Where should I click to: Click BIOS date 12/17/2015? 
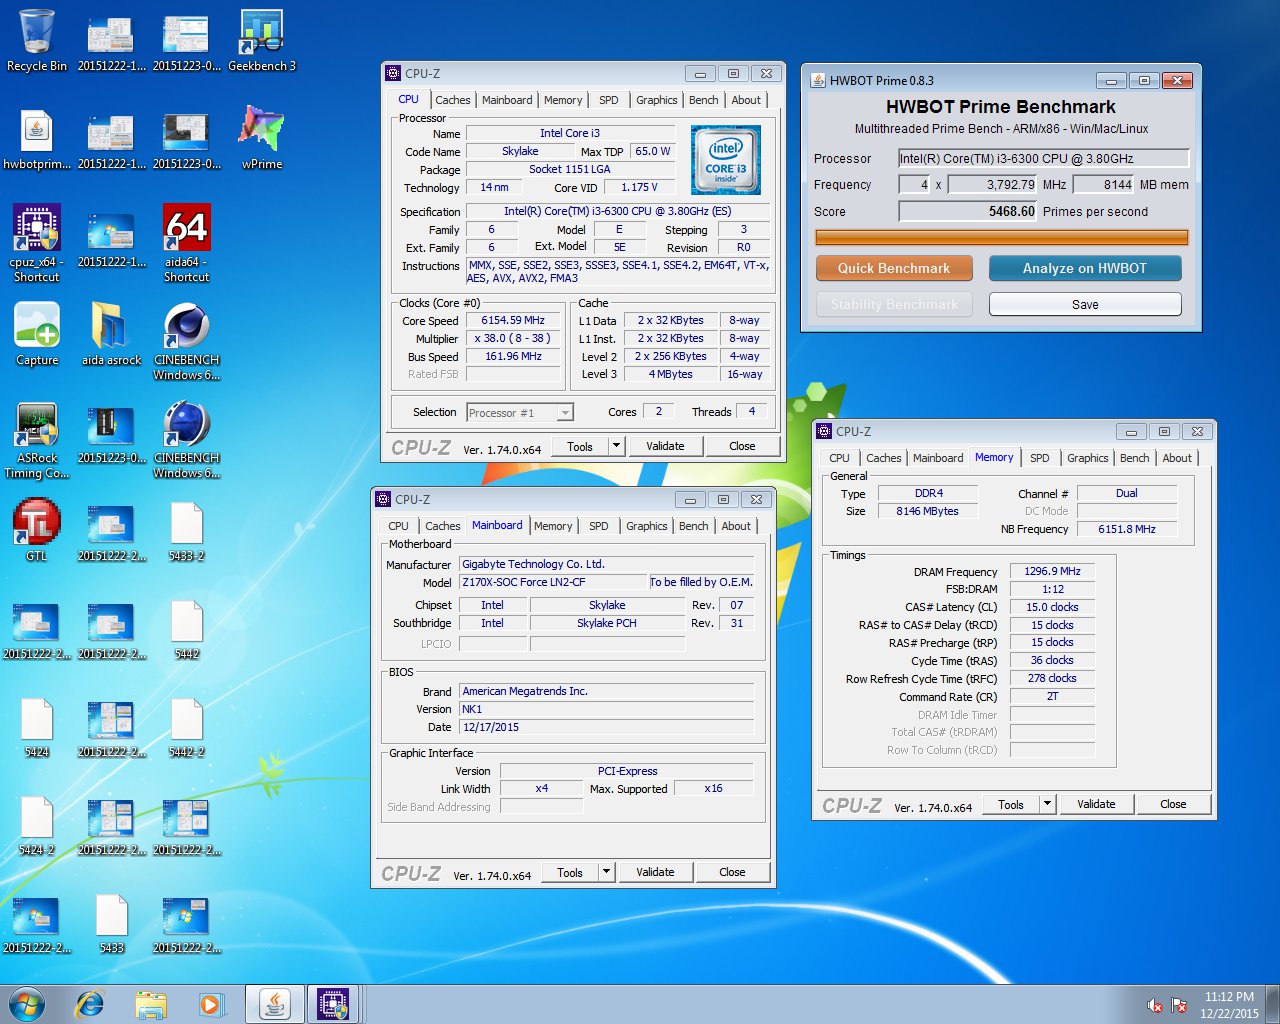coord(606,727)
